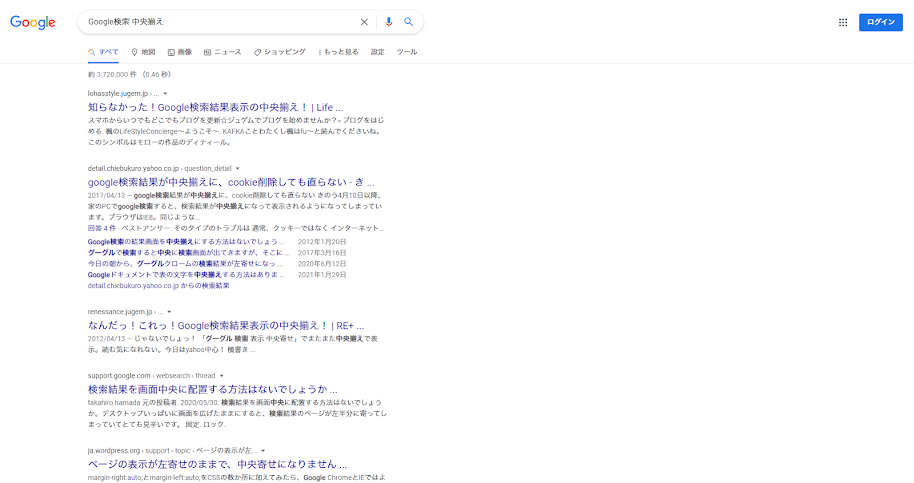Expand the support.google.com result options arrow
This screenshot has height=483, width=914.
tap(222, 376)
